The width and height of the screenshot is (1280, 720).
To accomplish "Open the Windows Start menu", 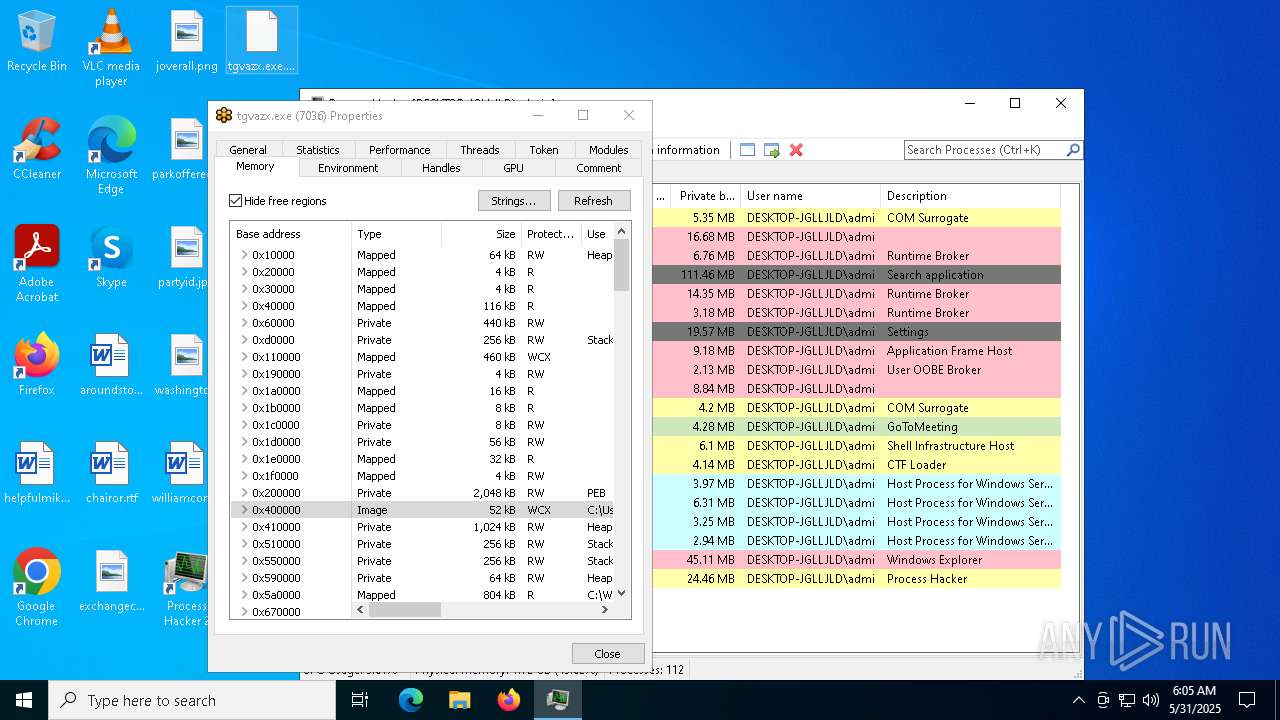I will [x=24, y=700].
